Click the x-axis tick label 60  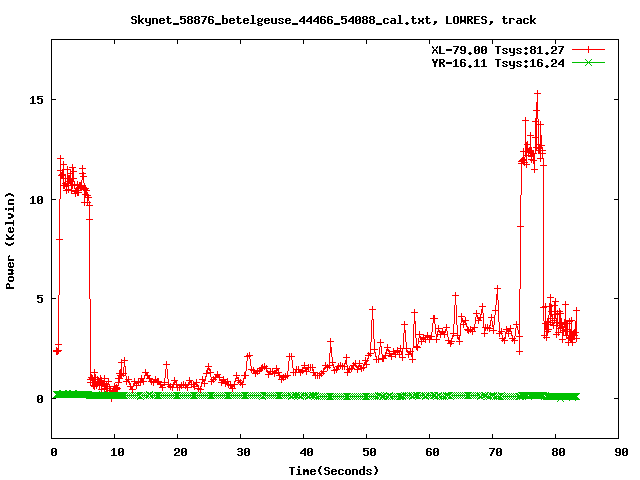click(x=432, y=452)
